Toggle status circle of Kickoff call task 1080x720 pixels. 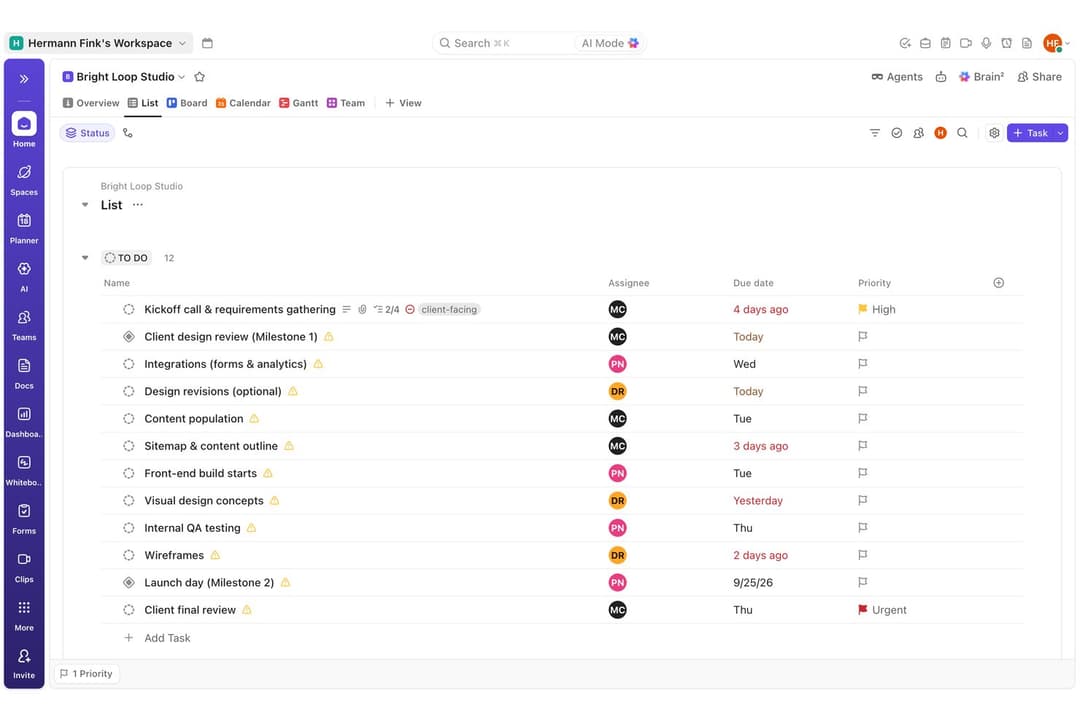[129, 309]
